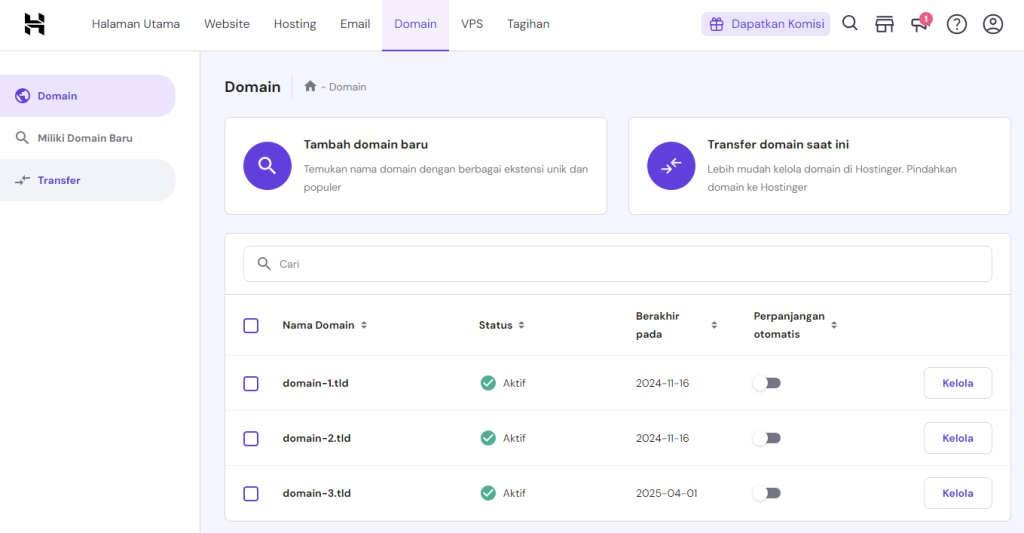Sort by Perpanjangan otomatis column arrows
1024x533 pixels.
tap(834, 325)
